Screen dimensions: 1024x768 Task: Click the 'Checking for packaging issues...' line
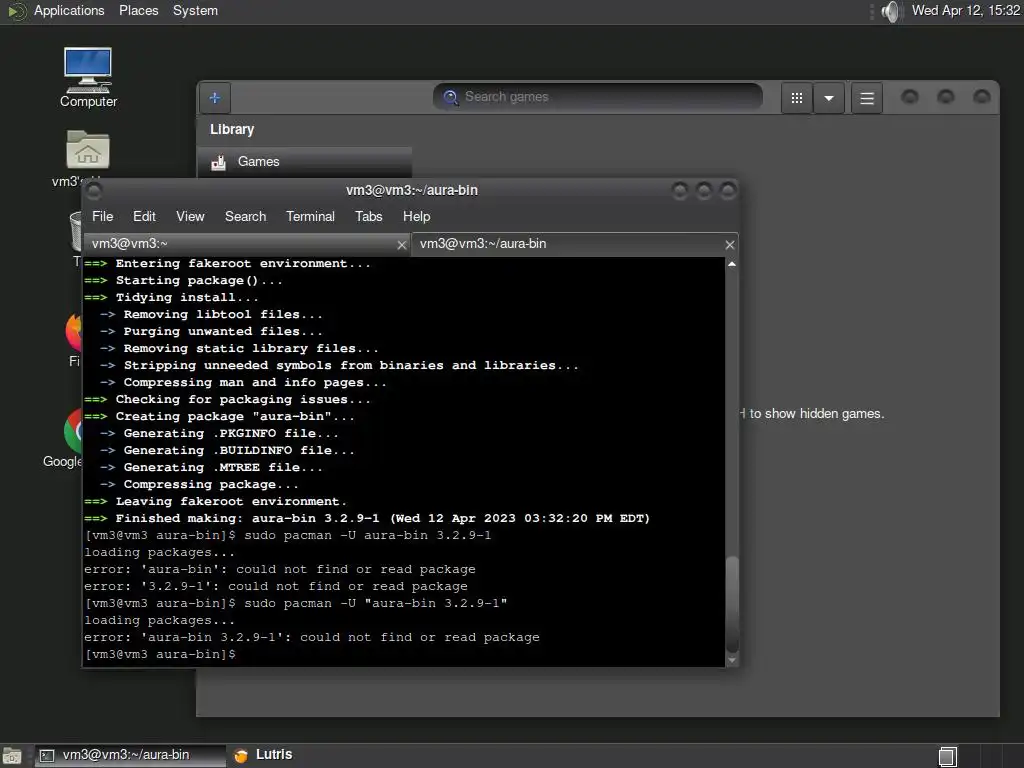click(227, 400)
